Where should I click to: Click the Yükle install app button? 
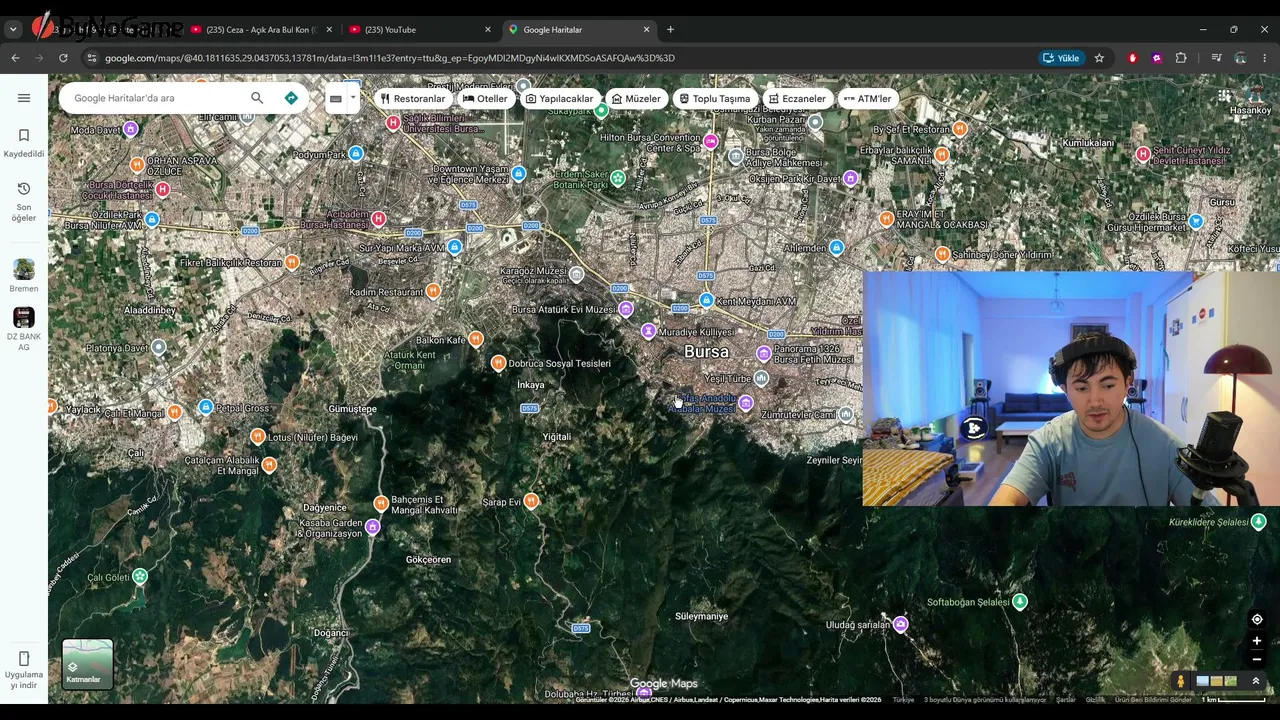click(x=1061, y=58)
